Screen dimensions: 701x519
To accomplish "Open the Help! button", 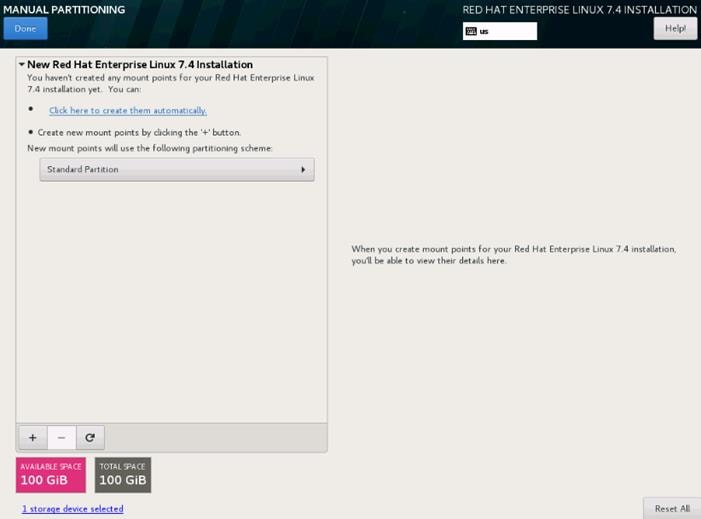I will click(675, 29).
